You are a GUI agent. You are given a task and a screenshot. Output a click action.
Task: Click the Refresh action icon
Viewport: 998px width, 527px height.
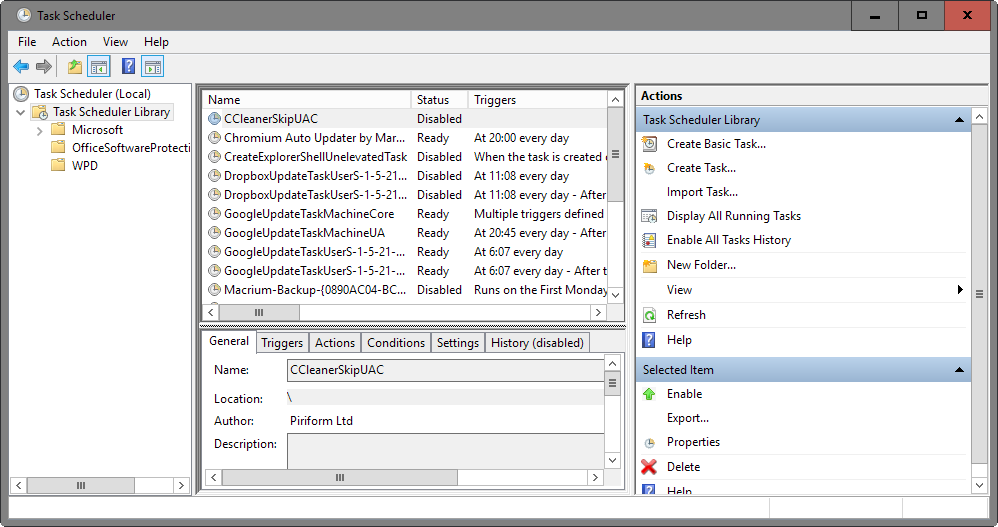click(650, 315)
